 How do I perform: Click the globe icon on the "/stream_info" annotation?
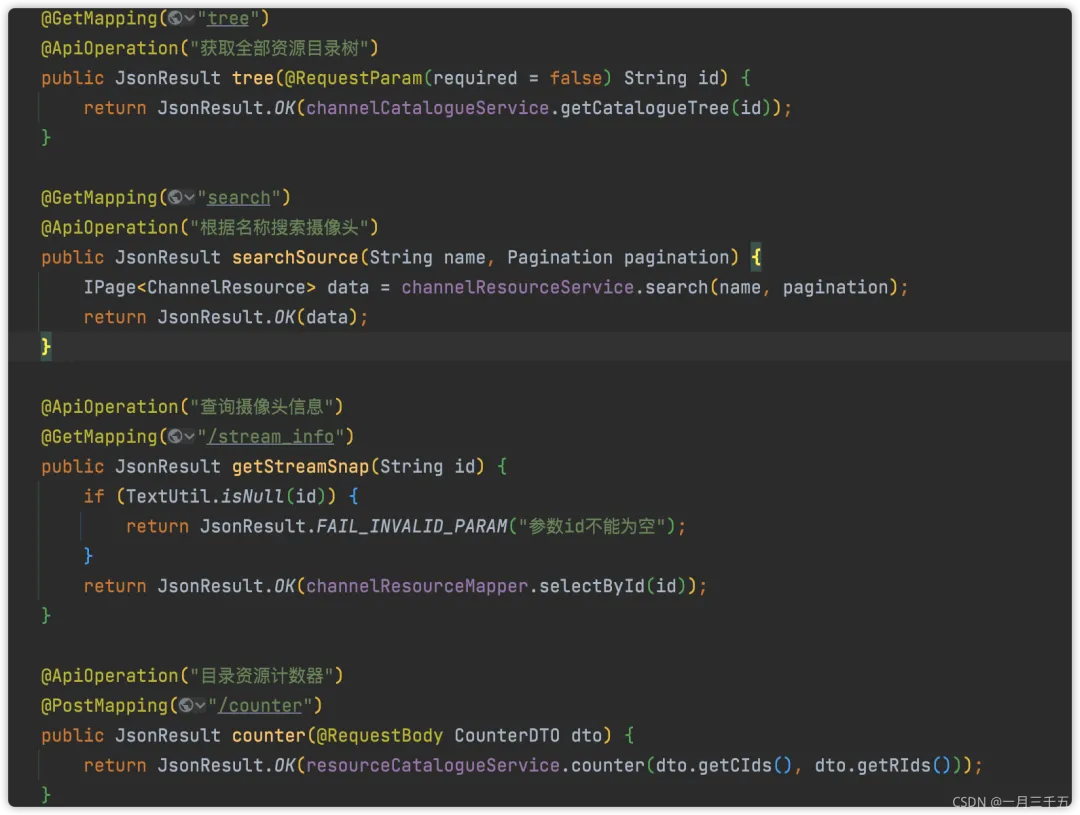tap(174, 436)
